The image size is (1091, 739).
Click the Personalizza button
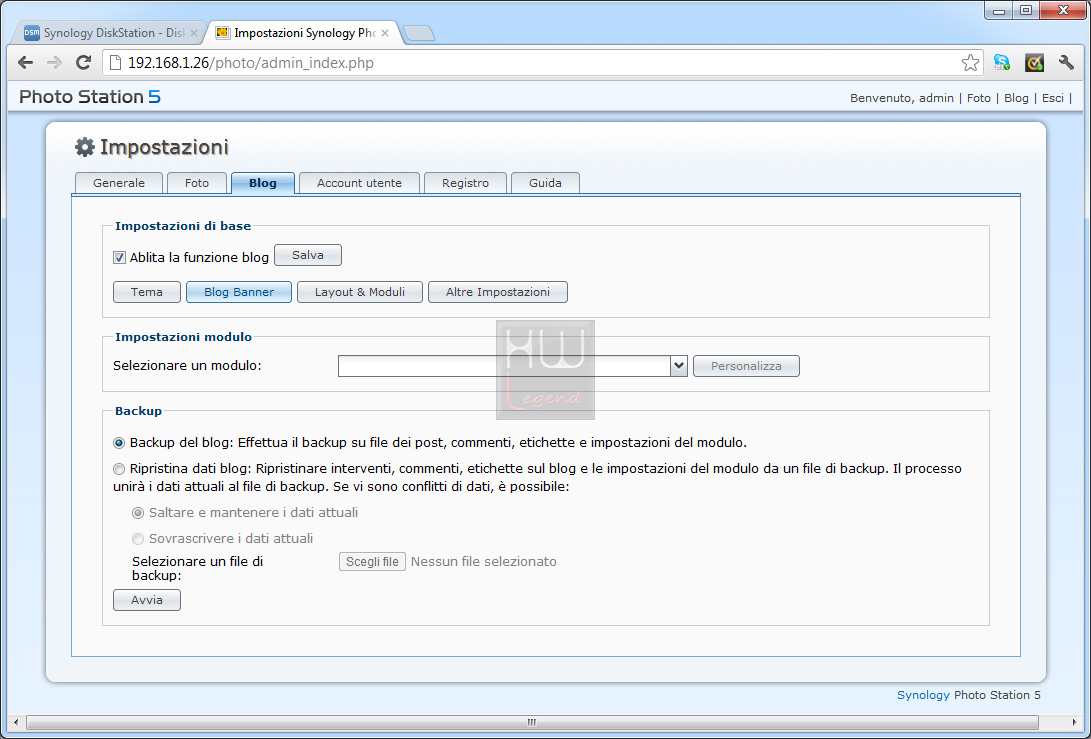(747, 366)
